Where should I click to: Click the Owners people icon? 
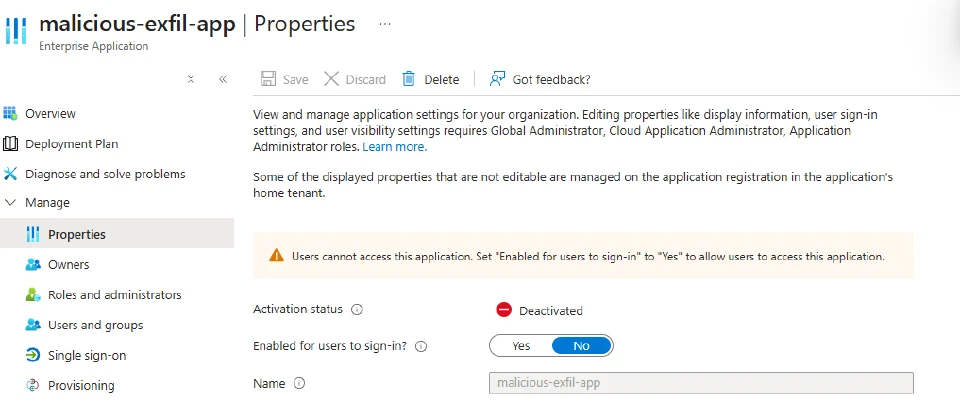32,264
